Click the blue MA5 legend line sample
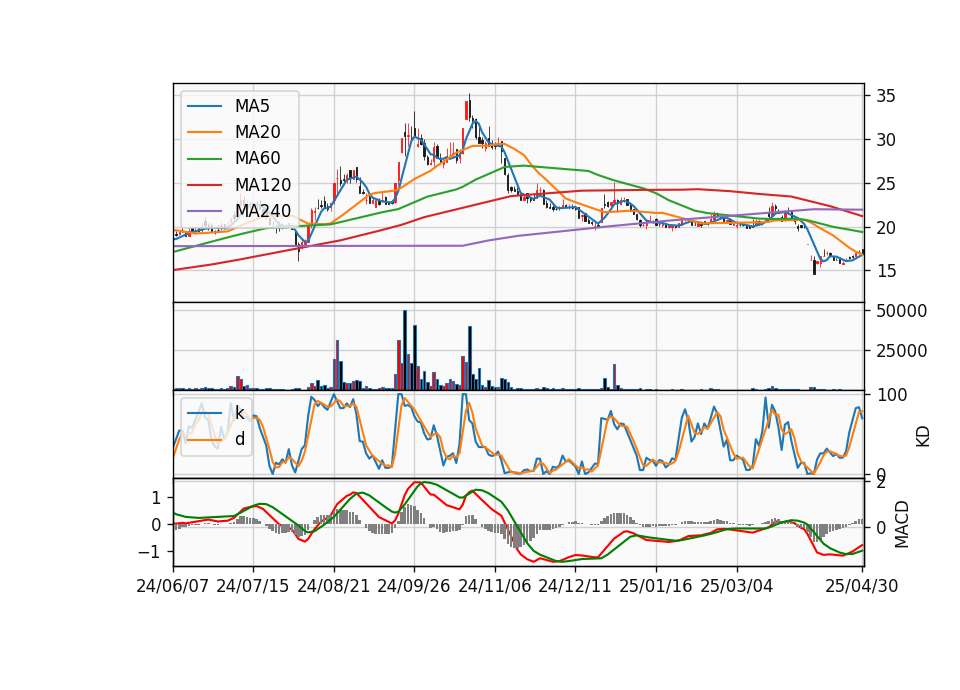The height and width of the screenshot is (690, 960). 204,106
